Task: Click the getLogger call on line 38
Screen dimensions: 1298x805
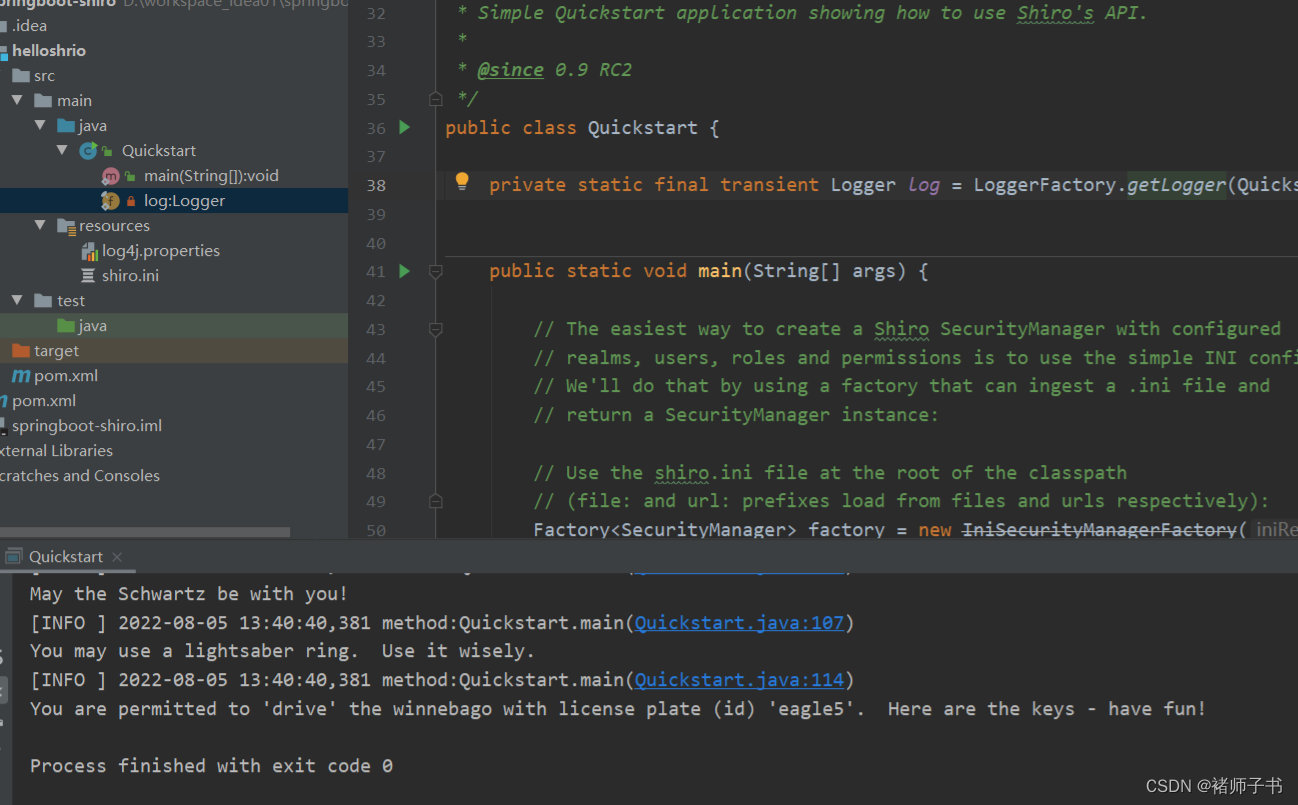Action: 1176,184
